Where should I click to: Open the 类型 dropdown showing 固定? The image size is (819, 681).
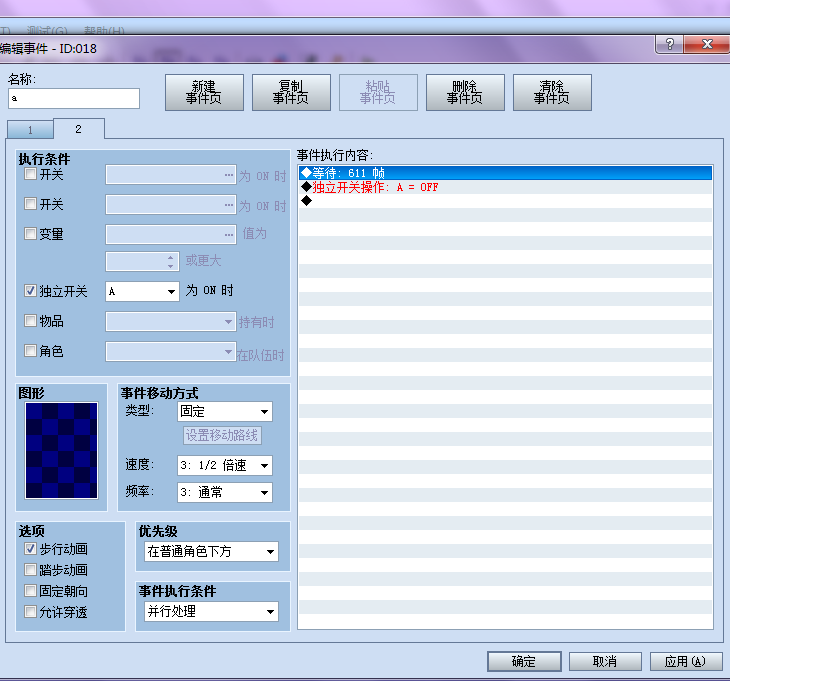click(x=225, y=412)
